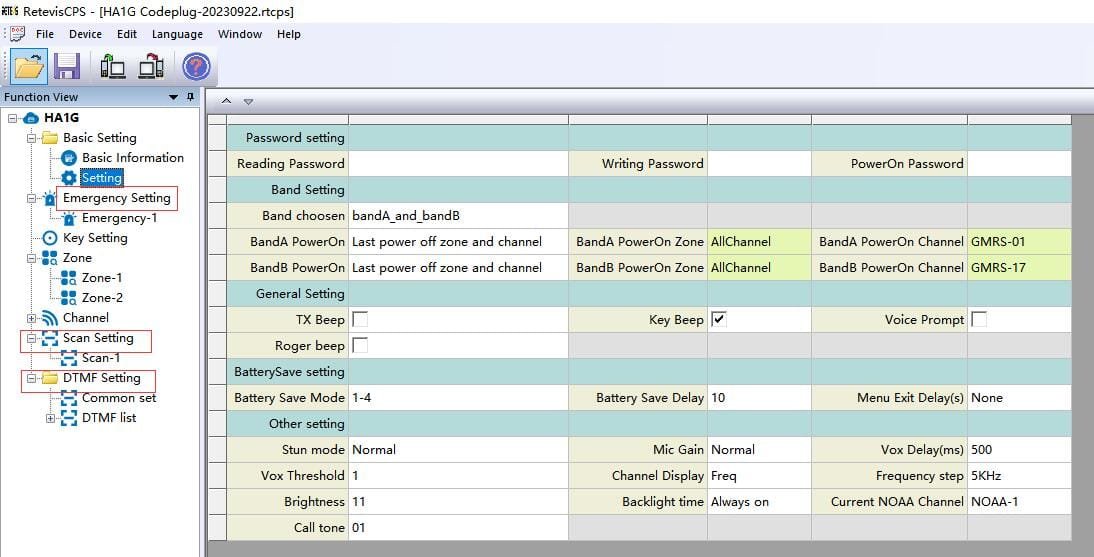
Task: Click the Setting gear icon in tree
Action: click(x=68, y=178)
